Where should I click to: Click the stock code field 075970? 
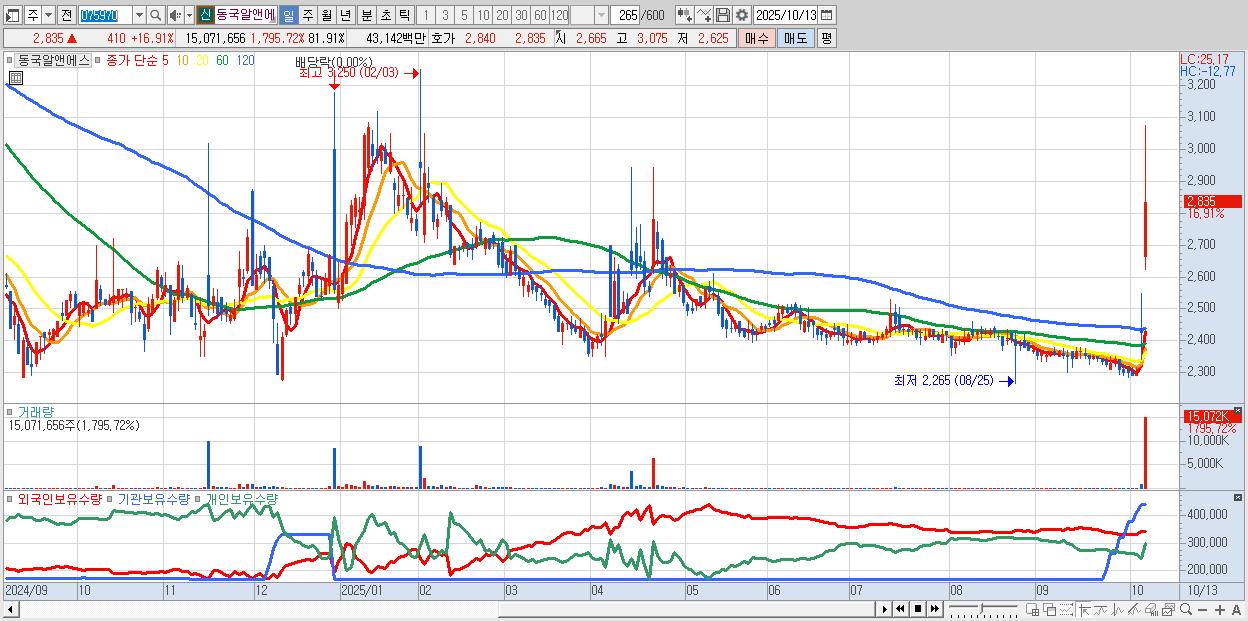(x=105, y=15)
